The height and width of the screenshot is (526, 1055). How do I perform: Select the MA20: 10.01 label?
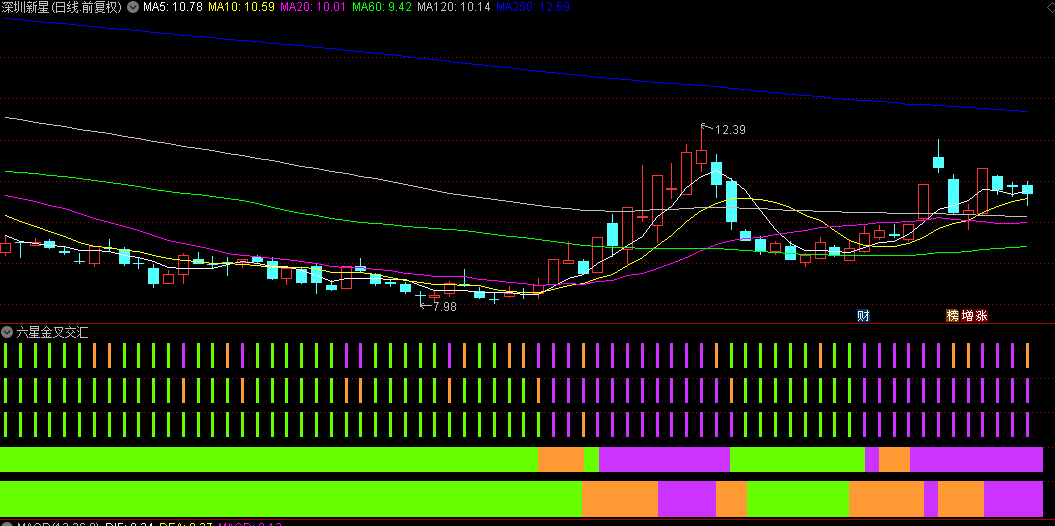point(313,7)
